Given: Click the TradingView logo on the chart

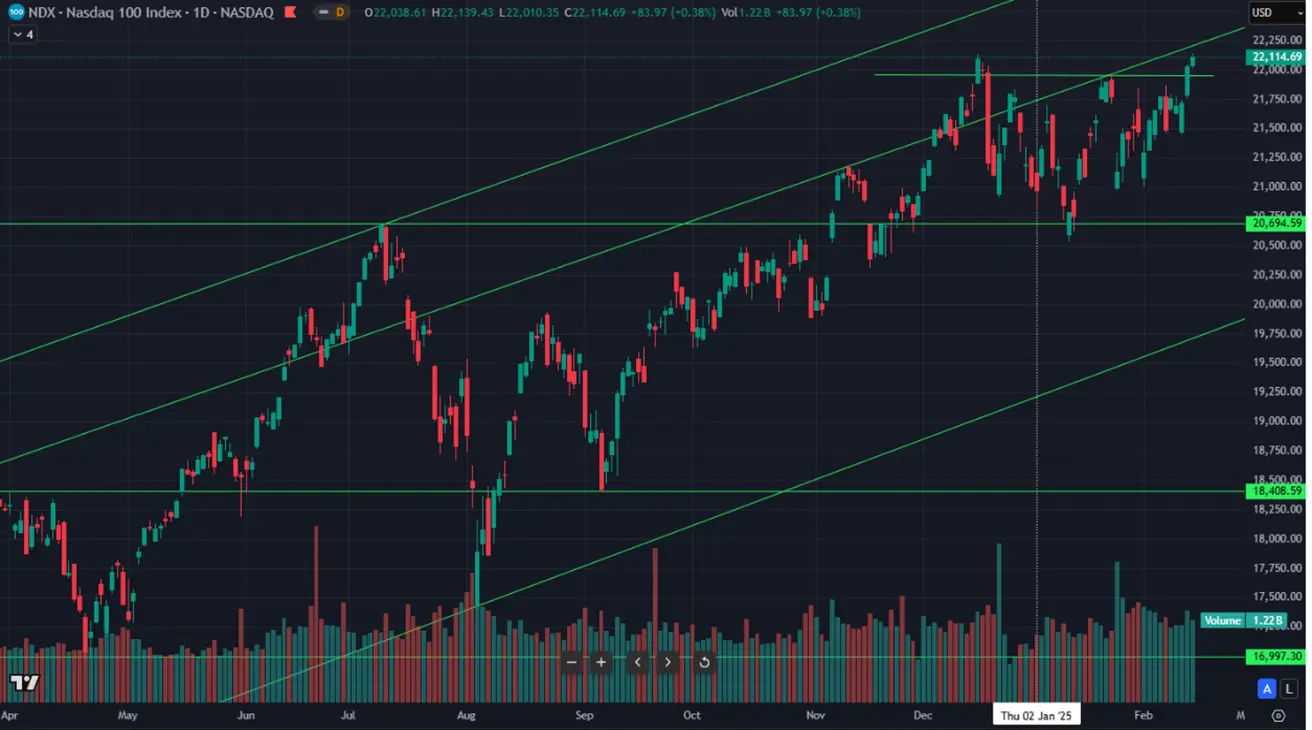Looking at the screenshot, I should click(x=25, y=683).
